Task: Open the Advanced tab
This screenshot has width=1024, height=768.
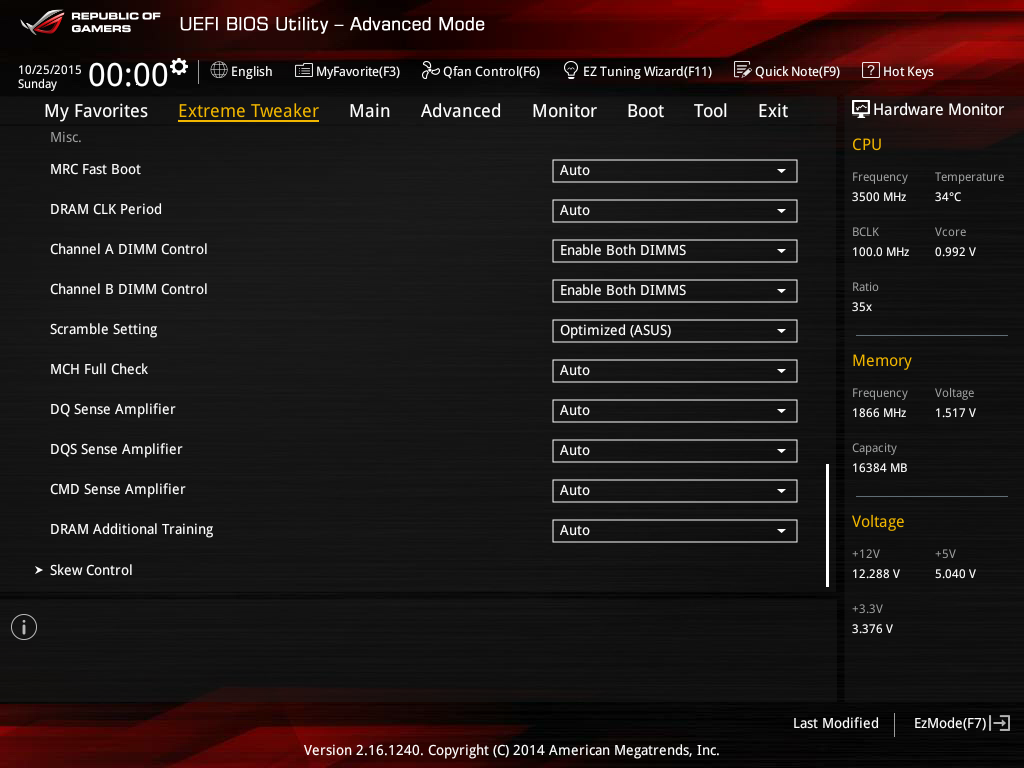Action: (x=461, y=111)
